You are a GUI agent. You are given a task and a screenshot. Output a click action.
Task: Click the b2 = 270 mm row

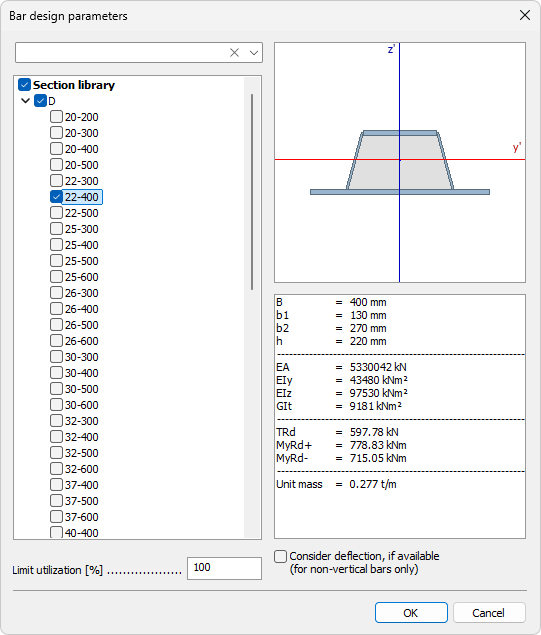(x=331, y=328)
